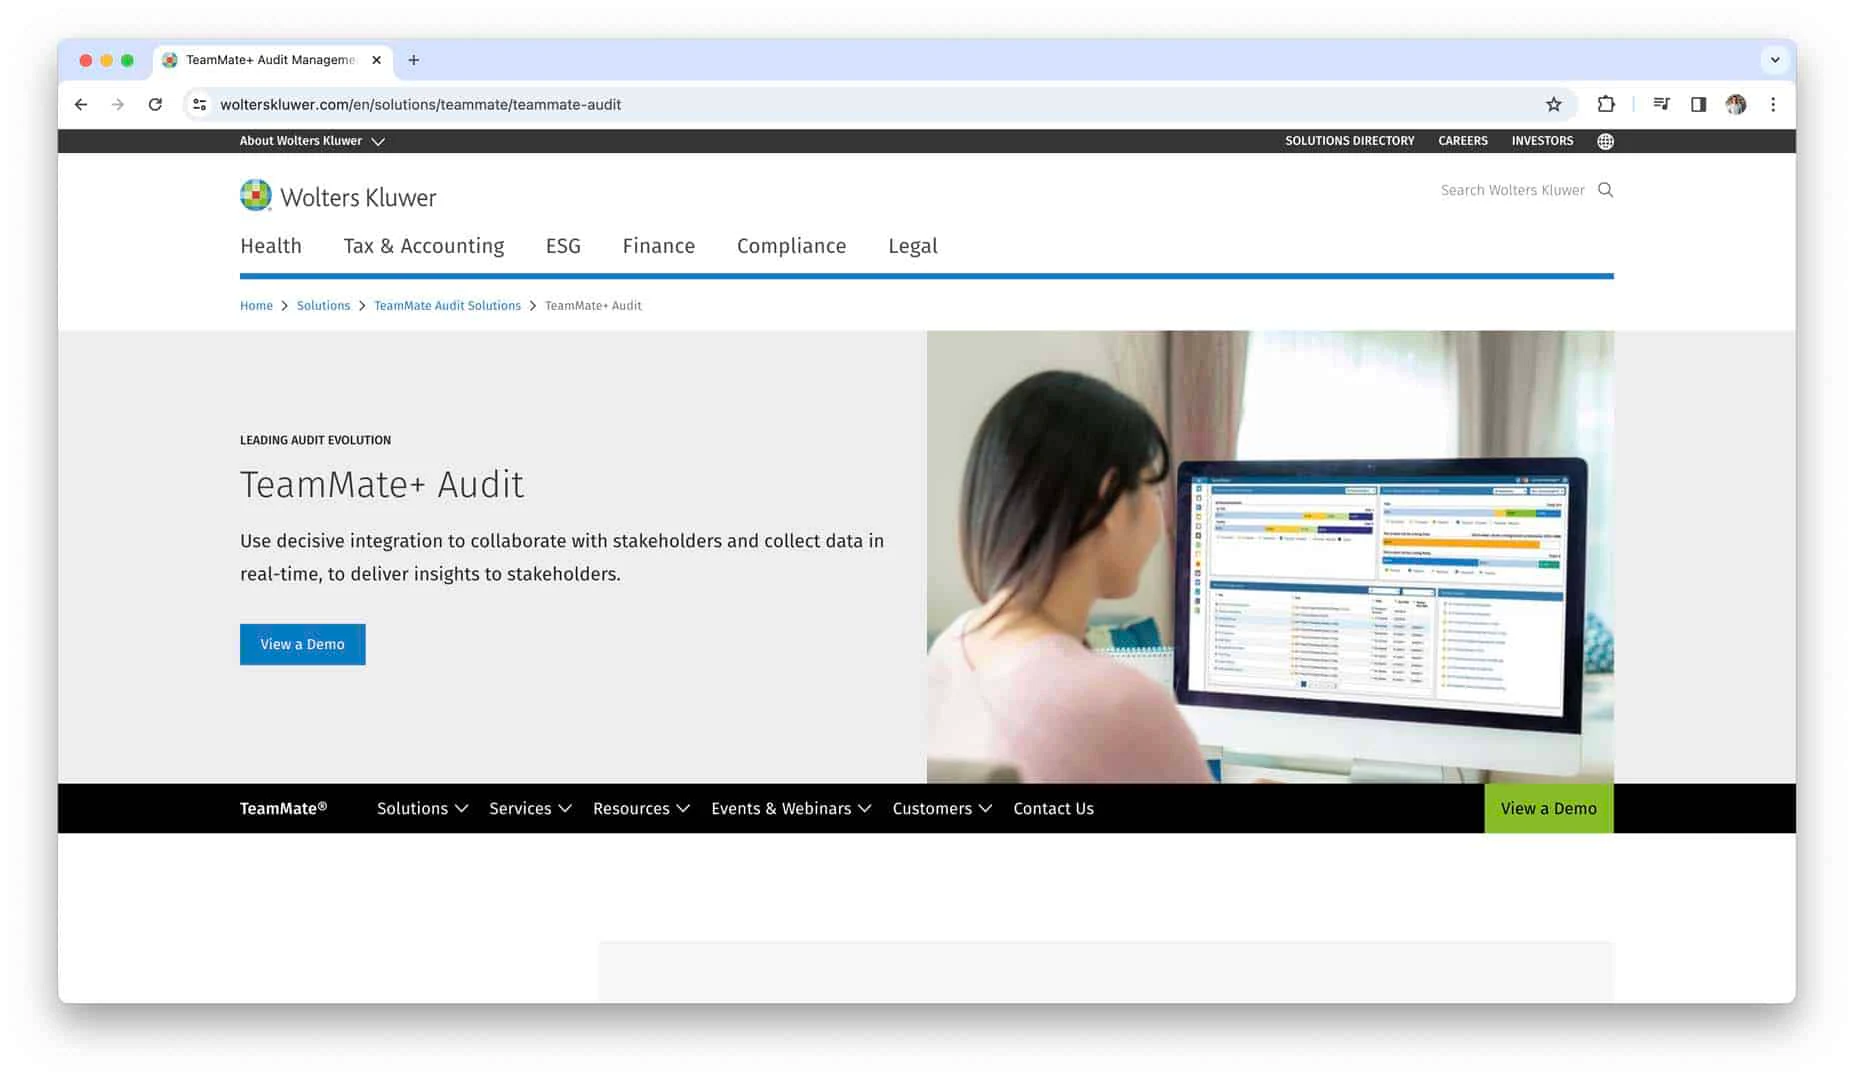Open the media control icon in toolbar
This screenshot has height=1080, width=1854.
pyautogui.click(x=1661, y=104)
